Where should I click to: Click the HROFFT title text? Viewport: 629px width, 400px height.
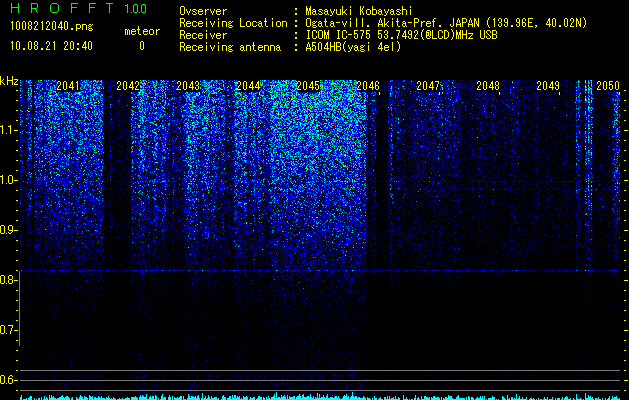coord(62,8)
